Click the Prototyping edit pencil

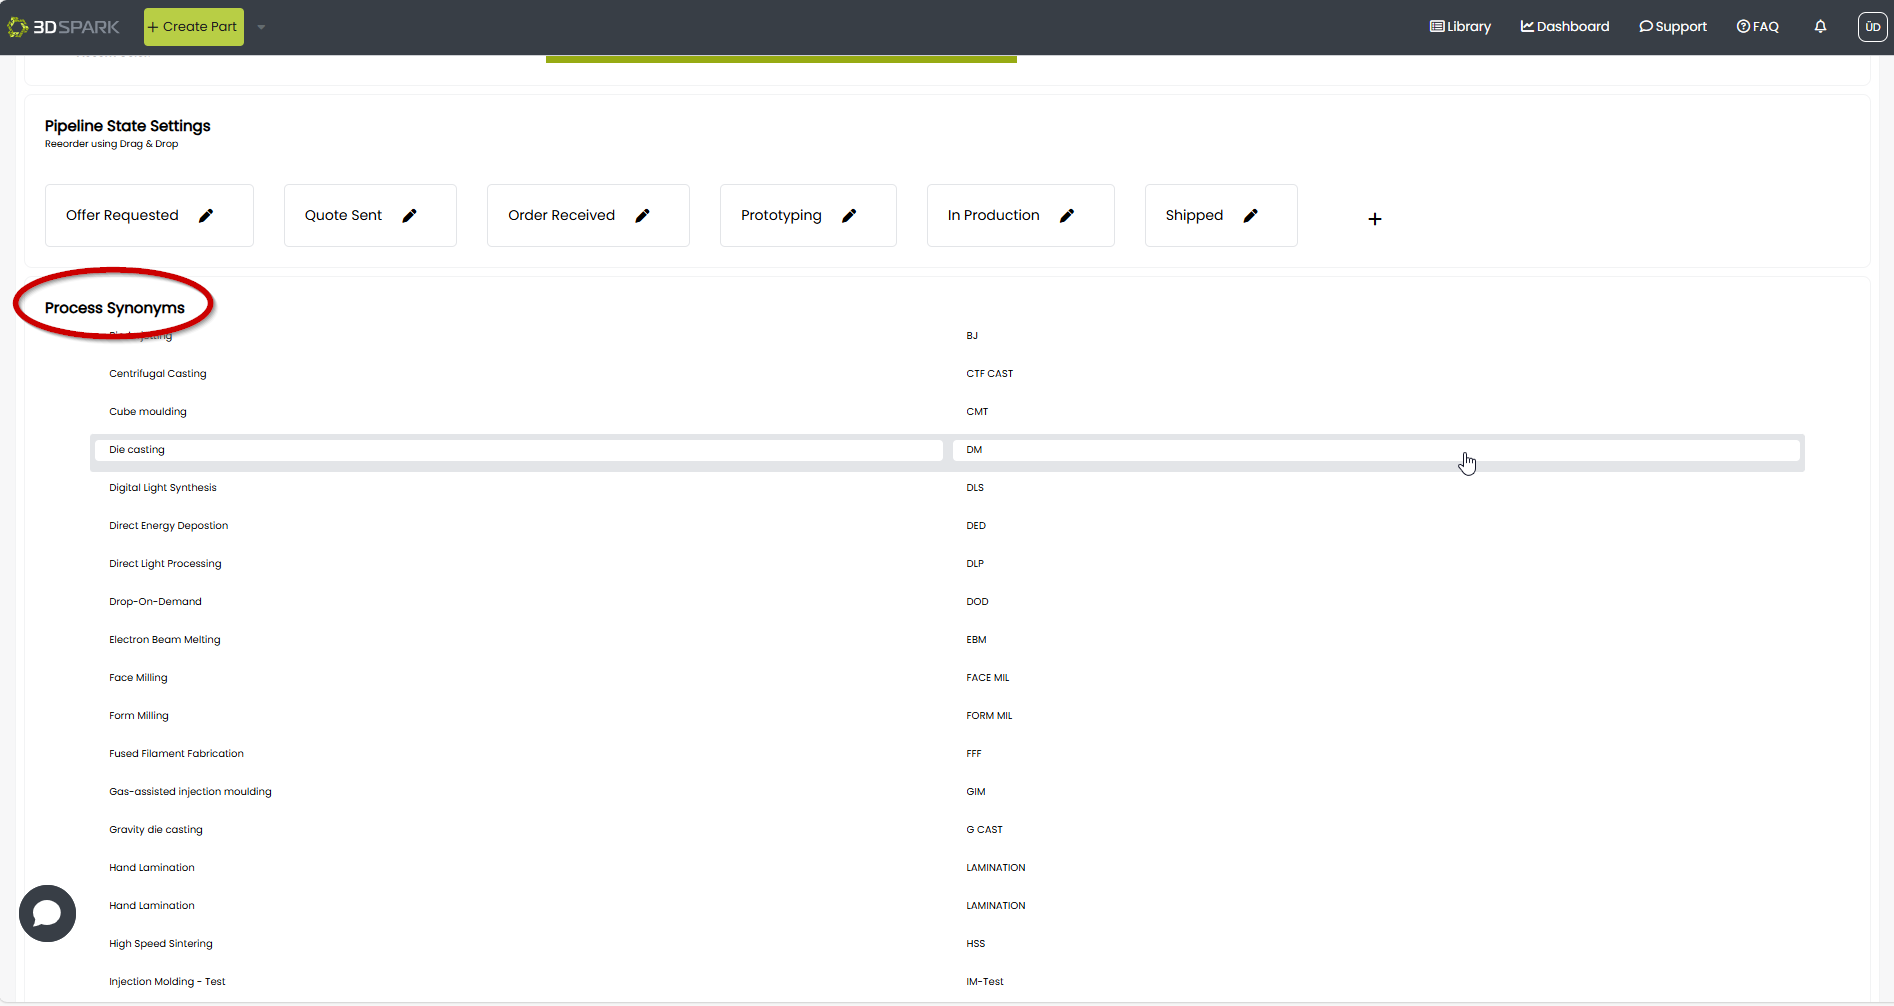coord(849,216)
